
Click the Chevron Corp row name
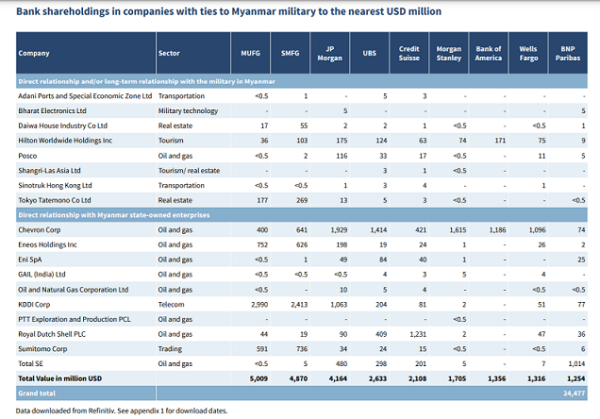39,230
